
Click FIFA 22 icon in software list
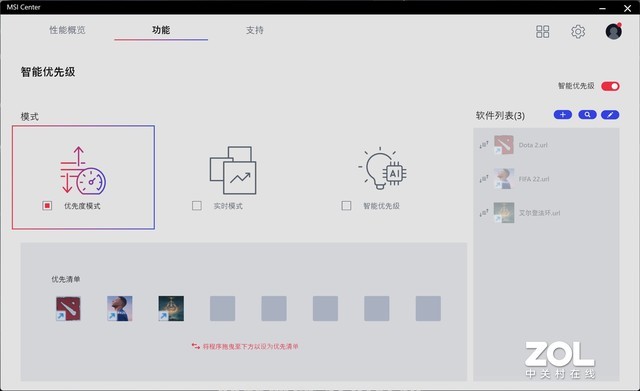click(504, 179)
